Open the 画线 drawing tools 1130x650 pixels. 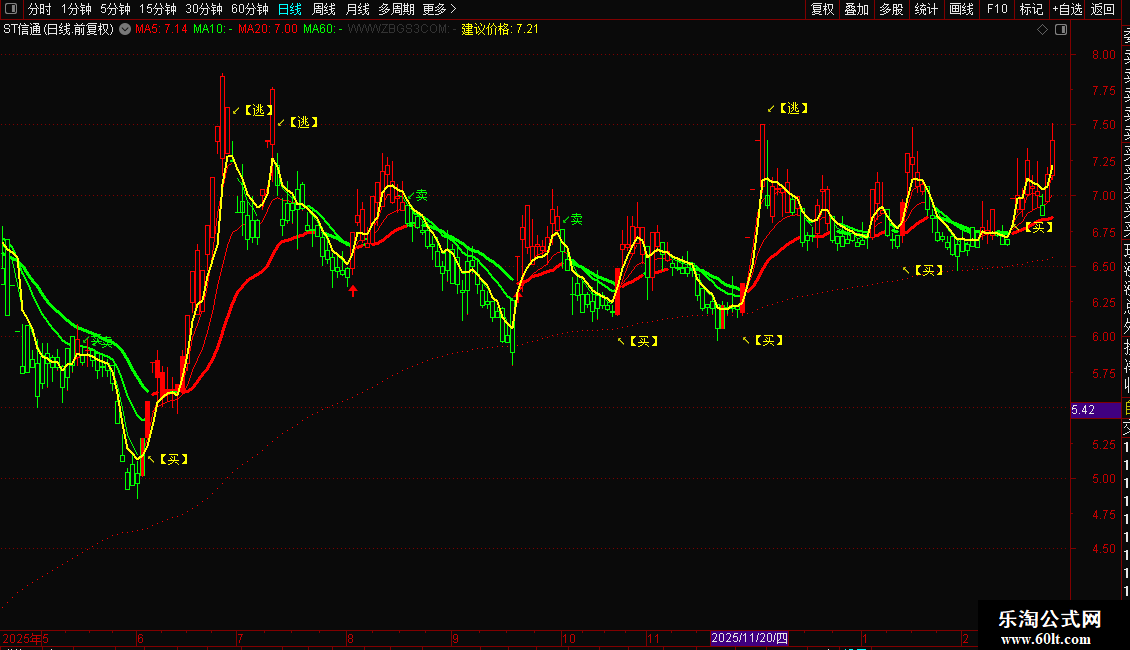click(x=961, y=9)
